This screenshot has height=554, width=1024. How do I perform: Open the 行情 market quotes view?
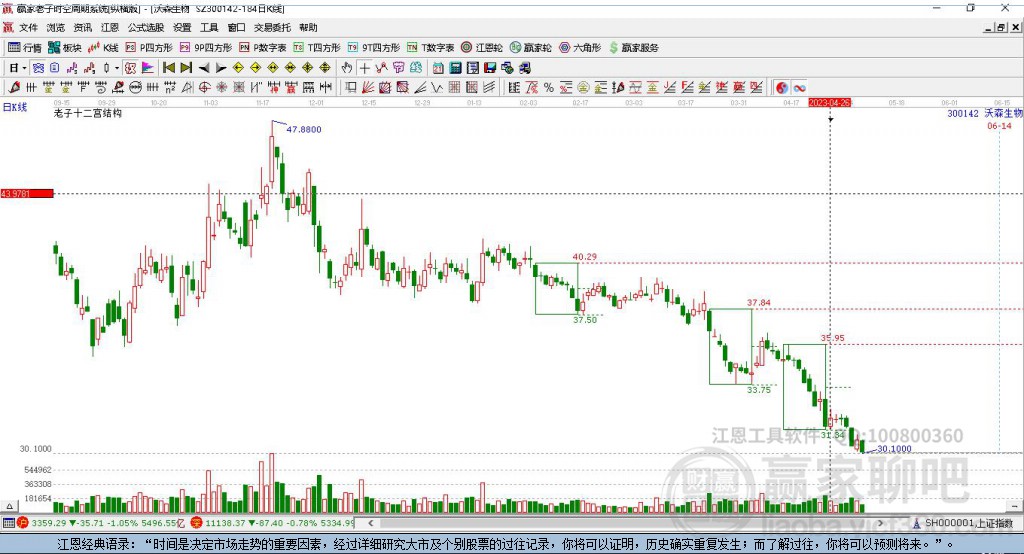pos(25,48)
